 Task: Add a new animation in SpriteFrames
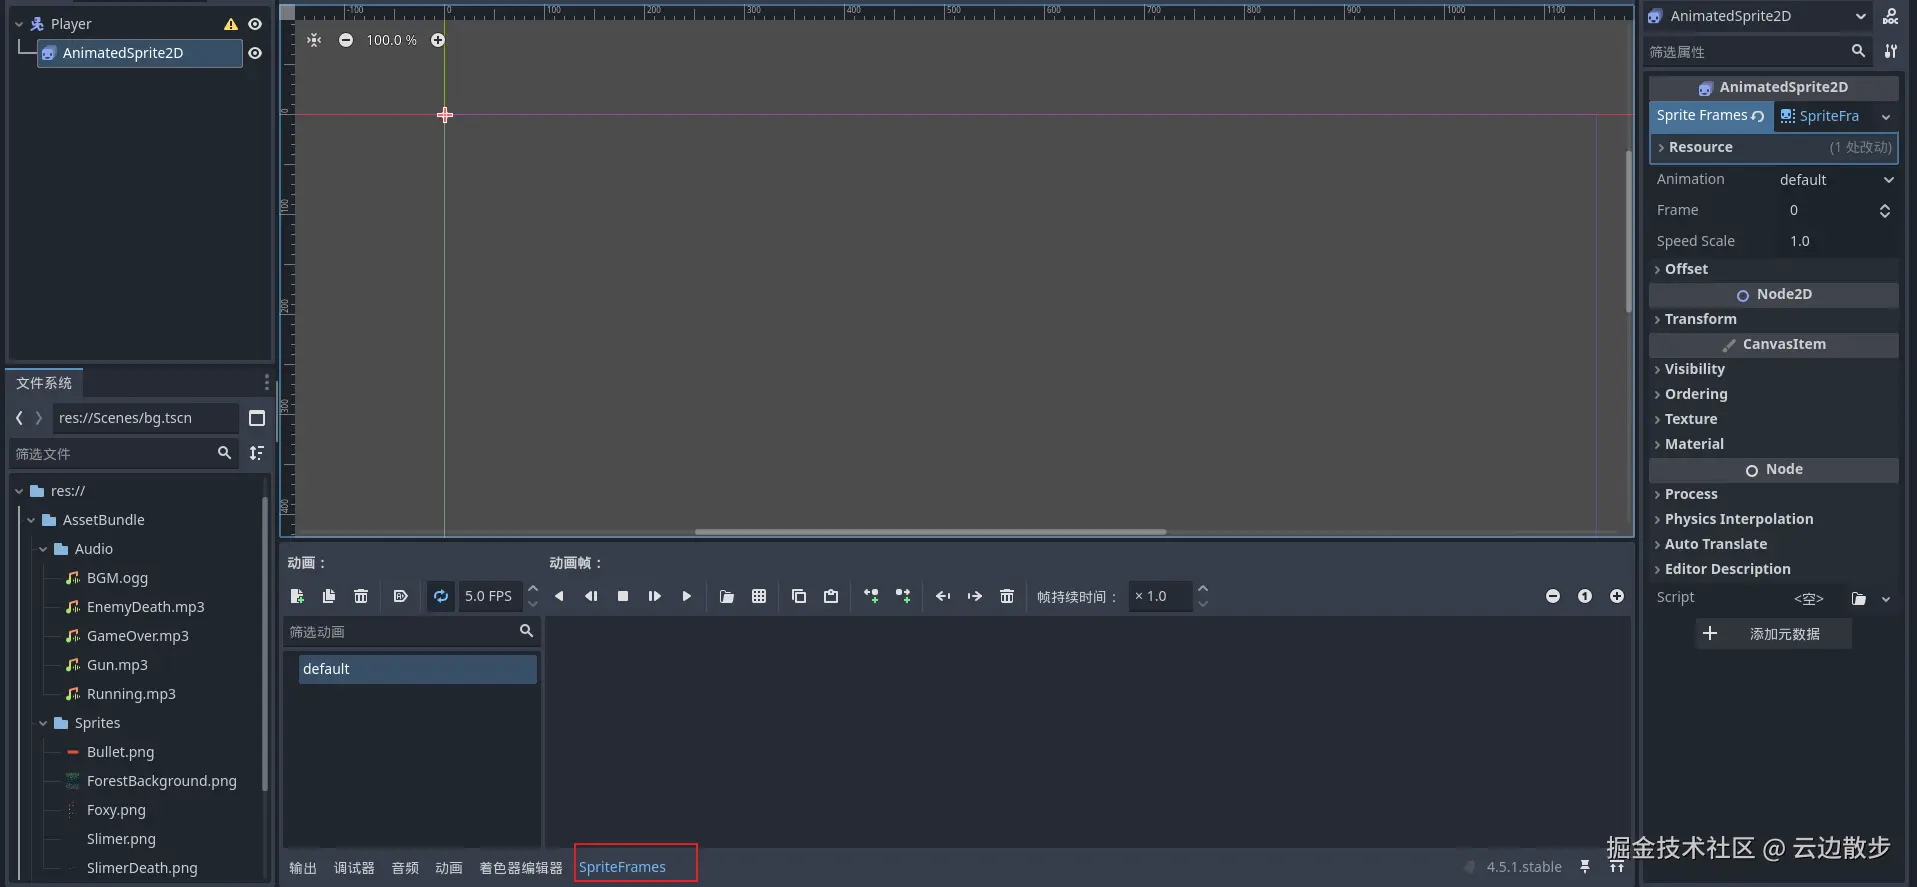[x=297, y=596]
